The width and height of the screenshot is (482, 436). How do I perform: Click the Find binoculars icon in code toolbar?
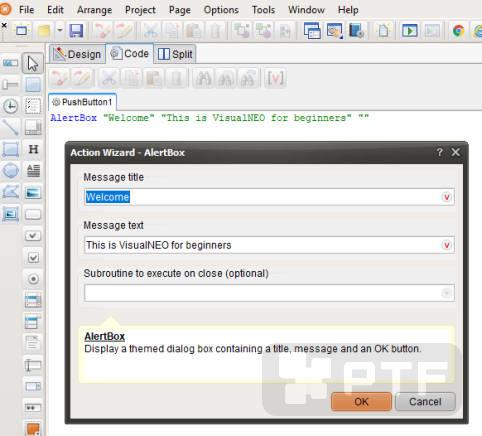point(203,78)
